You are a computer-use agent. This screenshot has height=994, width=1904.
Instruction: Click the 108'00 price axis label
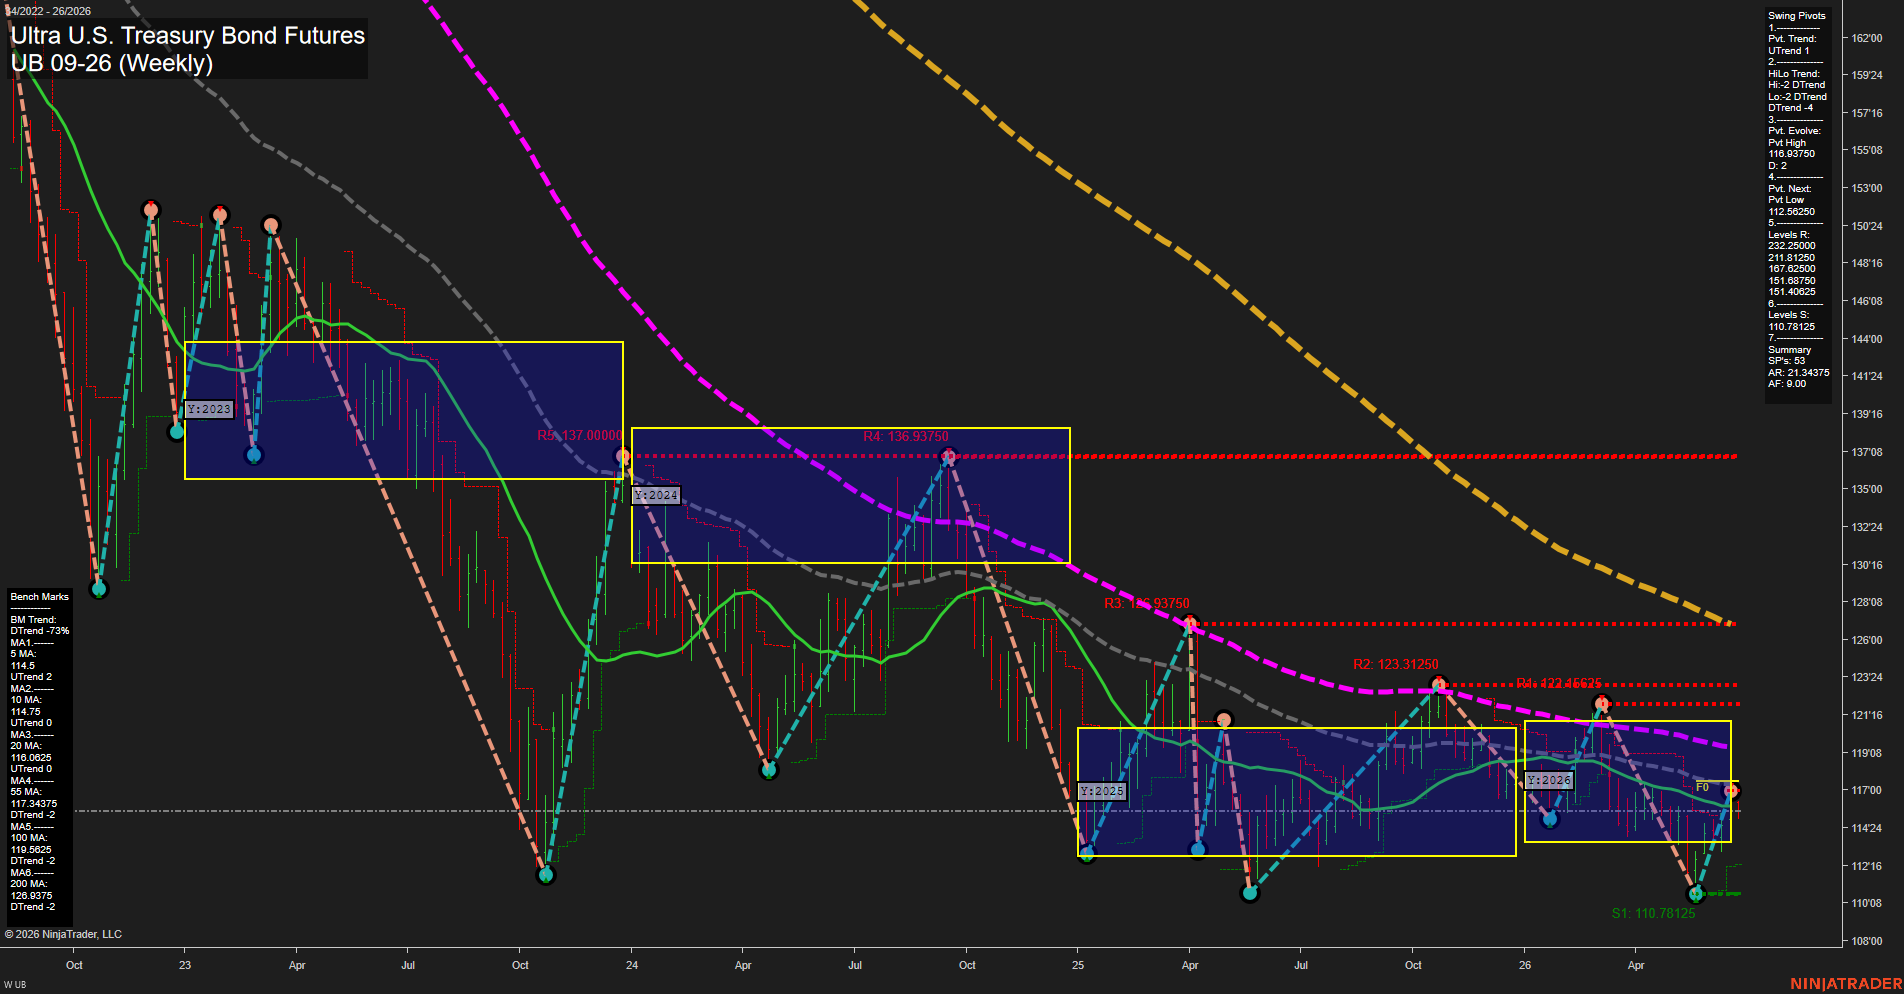(1866, 941)
